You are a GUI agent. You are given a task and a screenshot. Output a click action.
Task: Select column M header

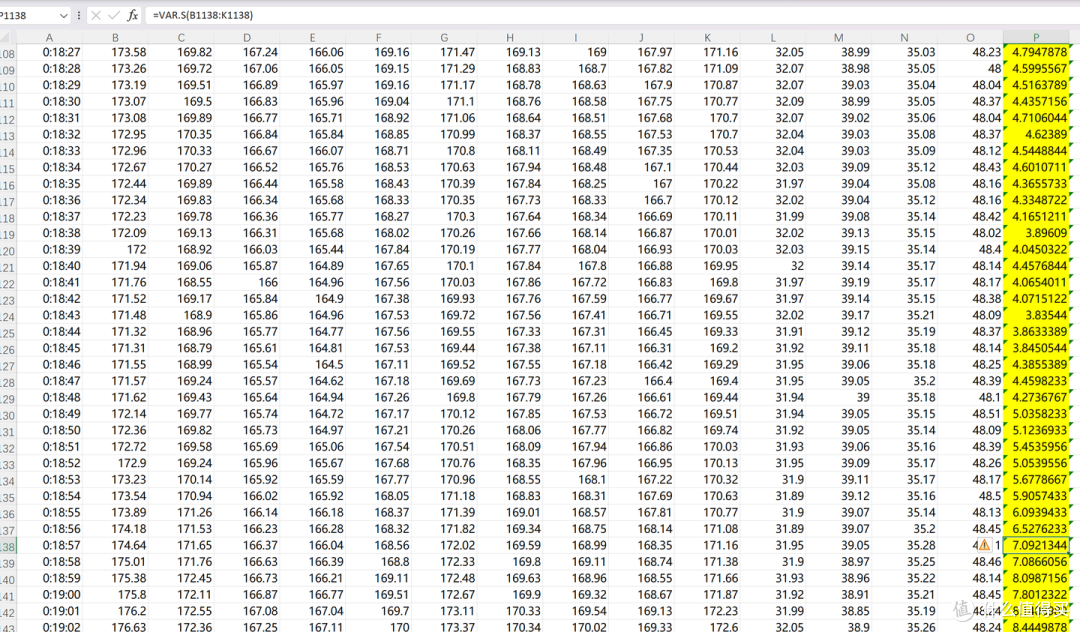pyautogui.click(x=838, y=38)
